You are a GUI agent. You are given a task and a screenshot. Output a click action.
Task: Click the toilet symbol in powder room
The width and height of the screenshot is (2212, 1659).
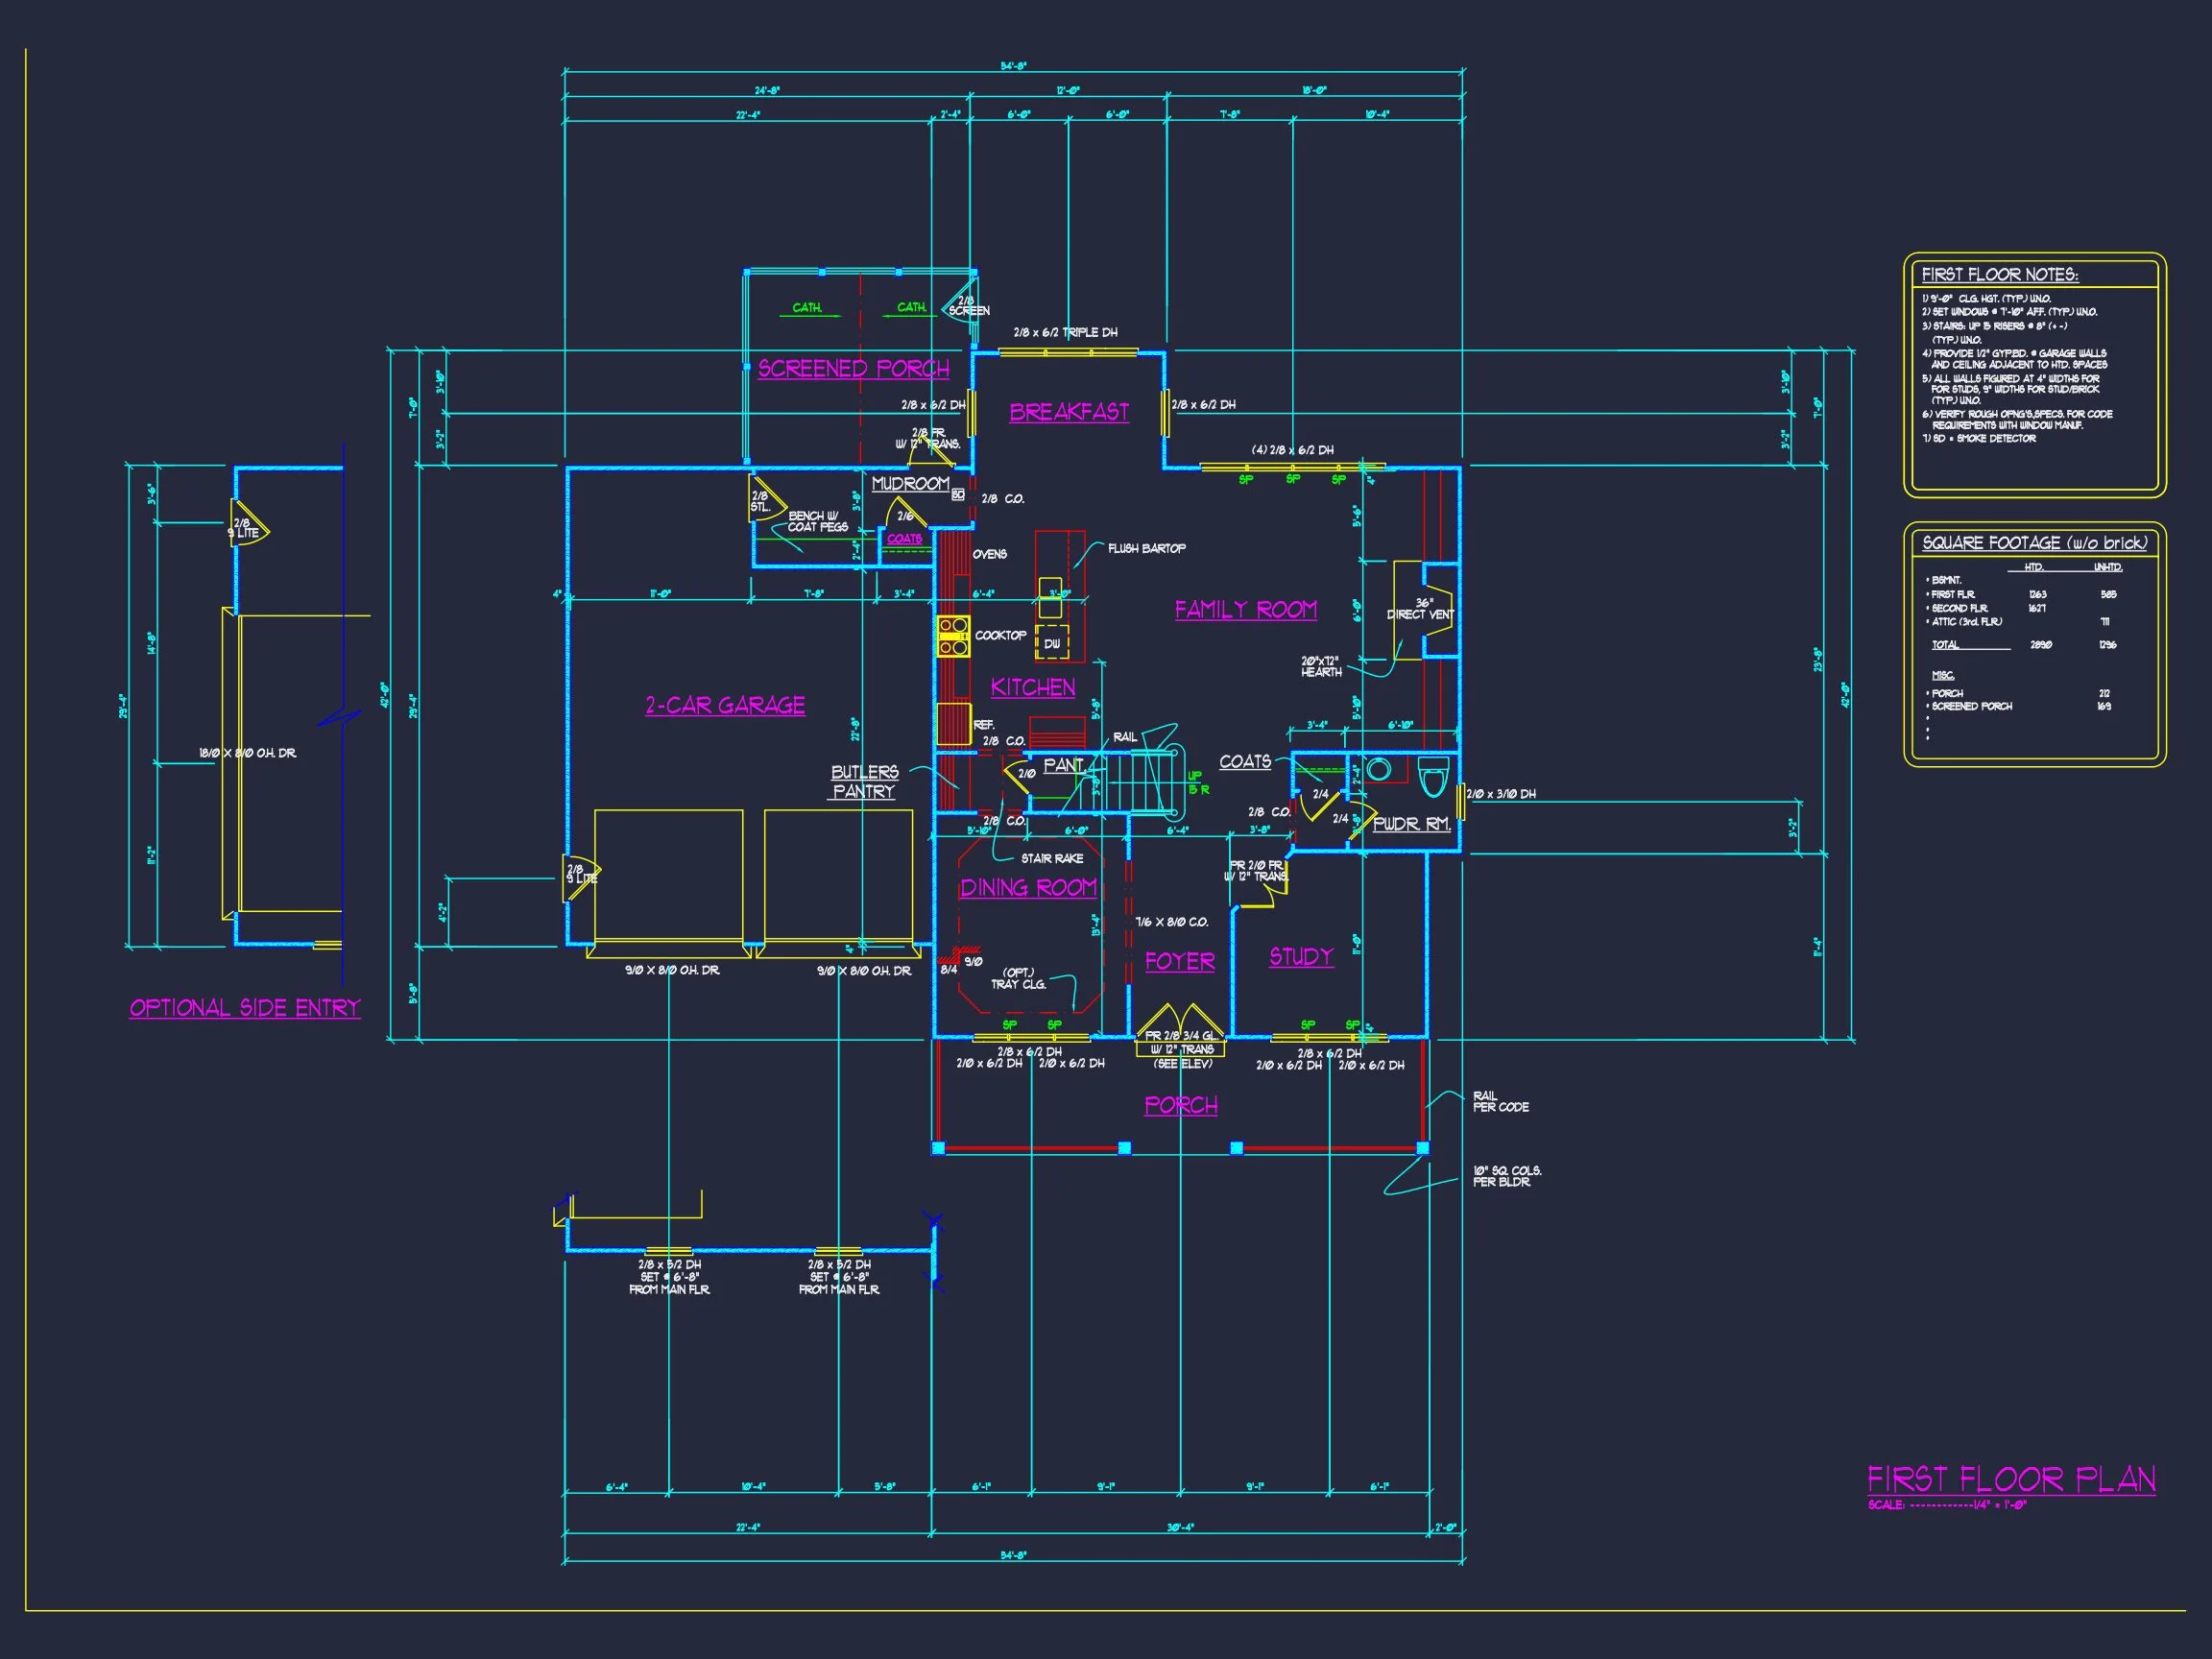[x=1433, y=777]
